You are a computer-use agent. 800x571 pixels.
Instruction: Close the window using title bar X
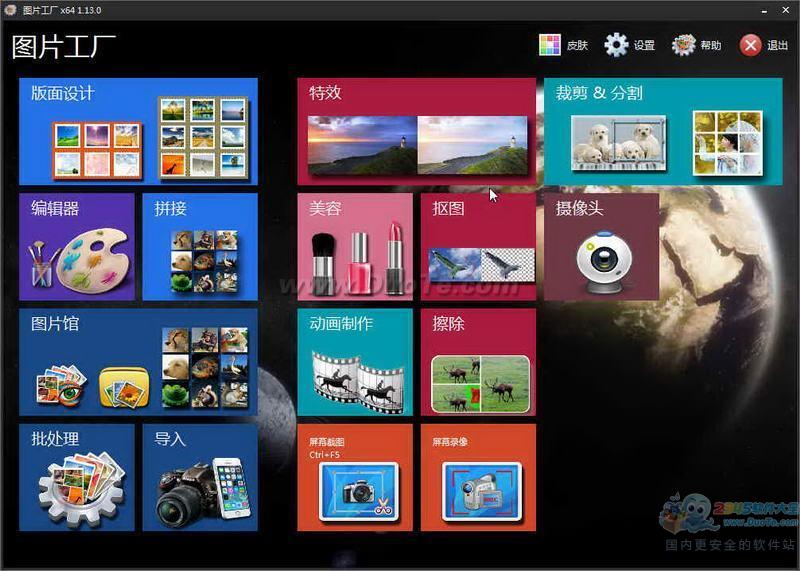coord(783,10)
